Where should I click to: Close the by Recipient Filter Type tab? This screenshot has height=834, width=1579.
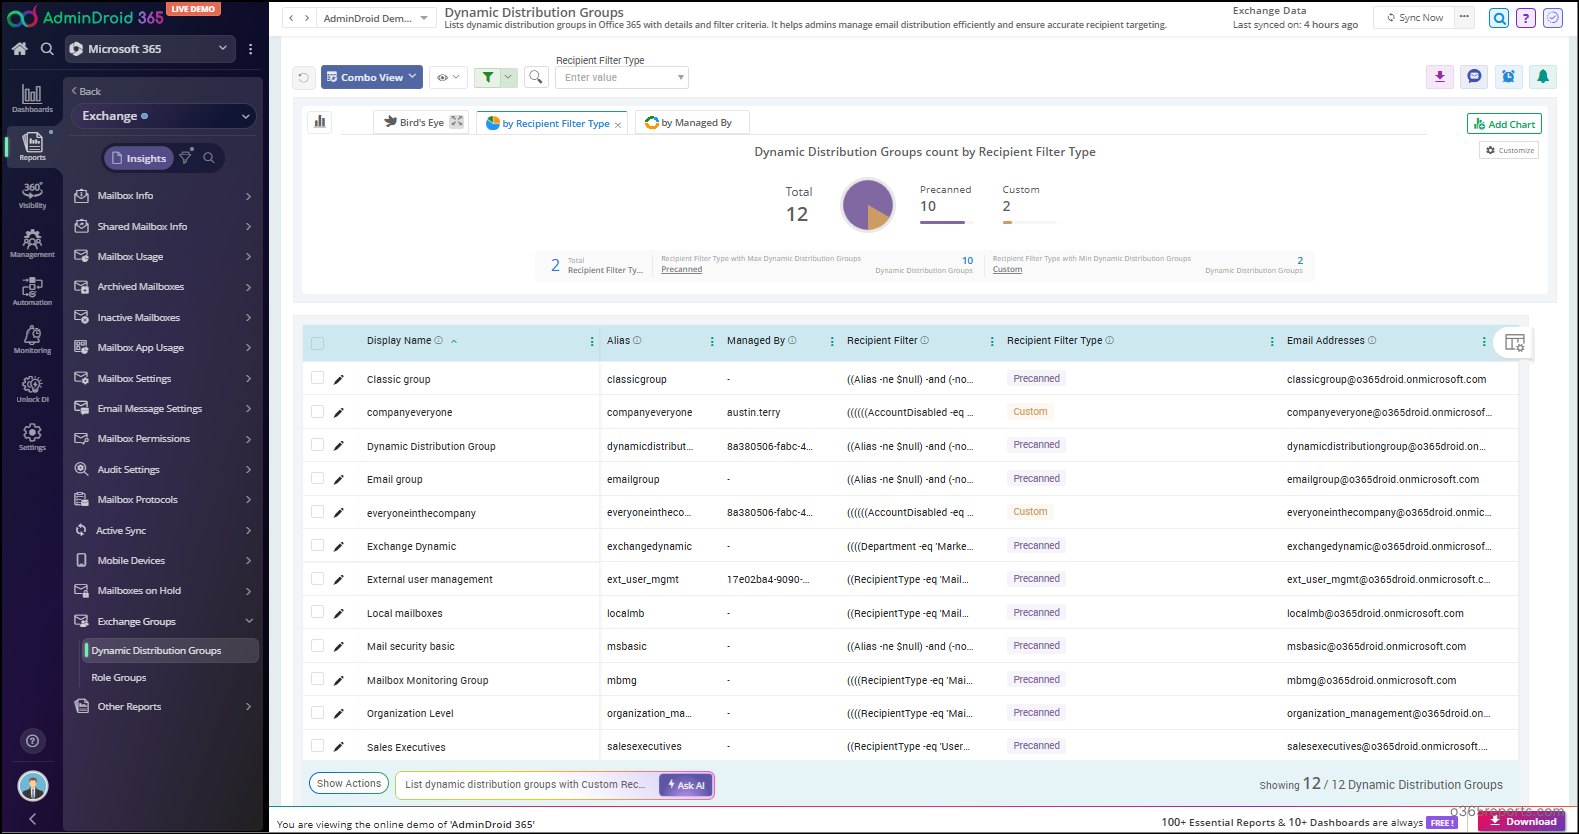coord(618,125)
